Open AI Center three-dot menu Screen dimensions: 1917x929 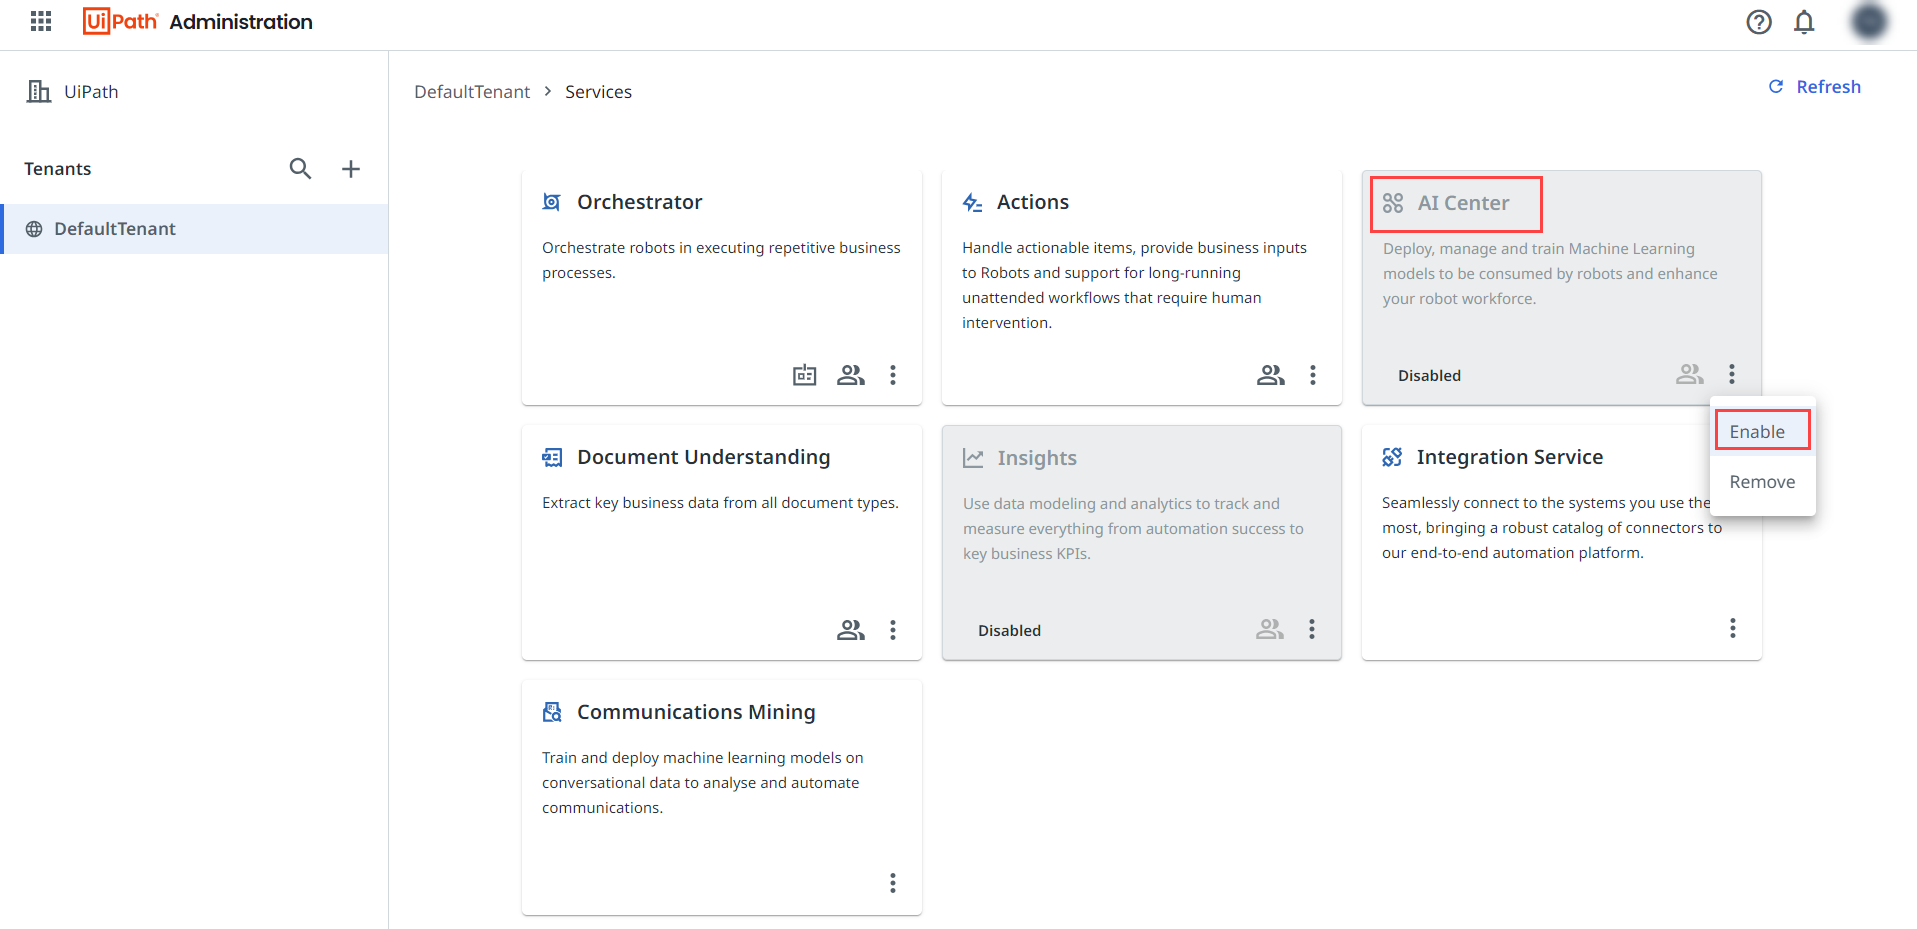point(1732,374)
